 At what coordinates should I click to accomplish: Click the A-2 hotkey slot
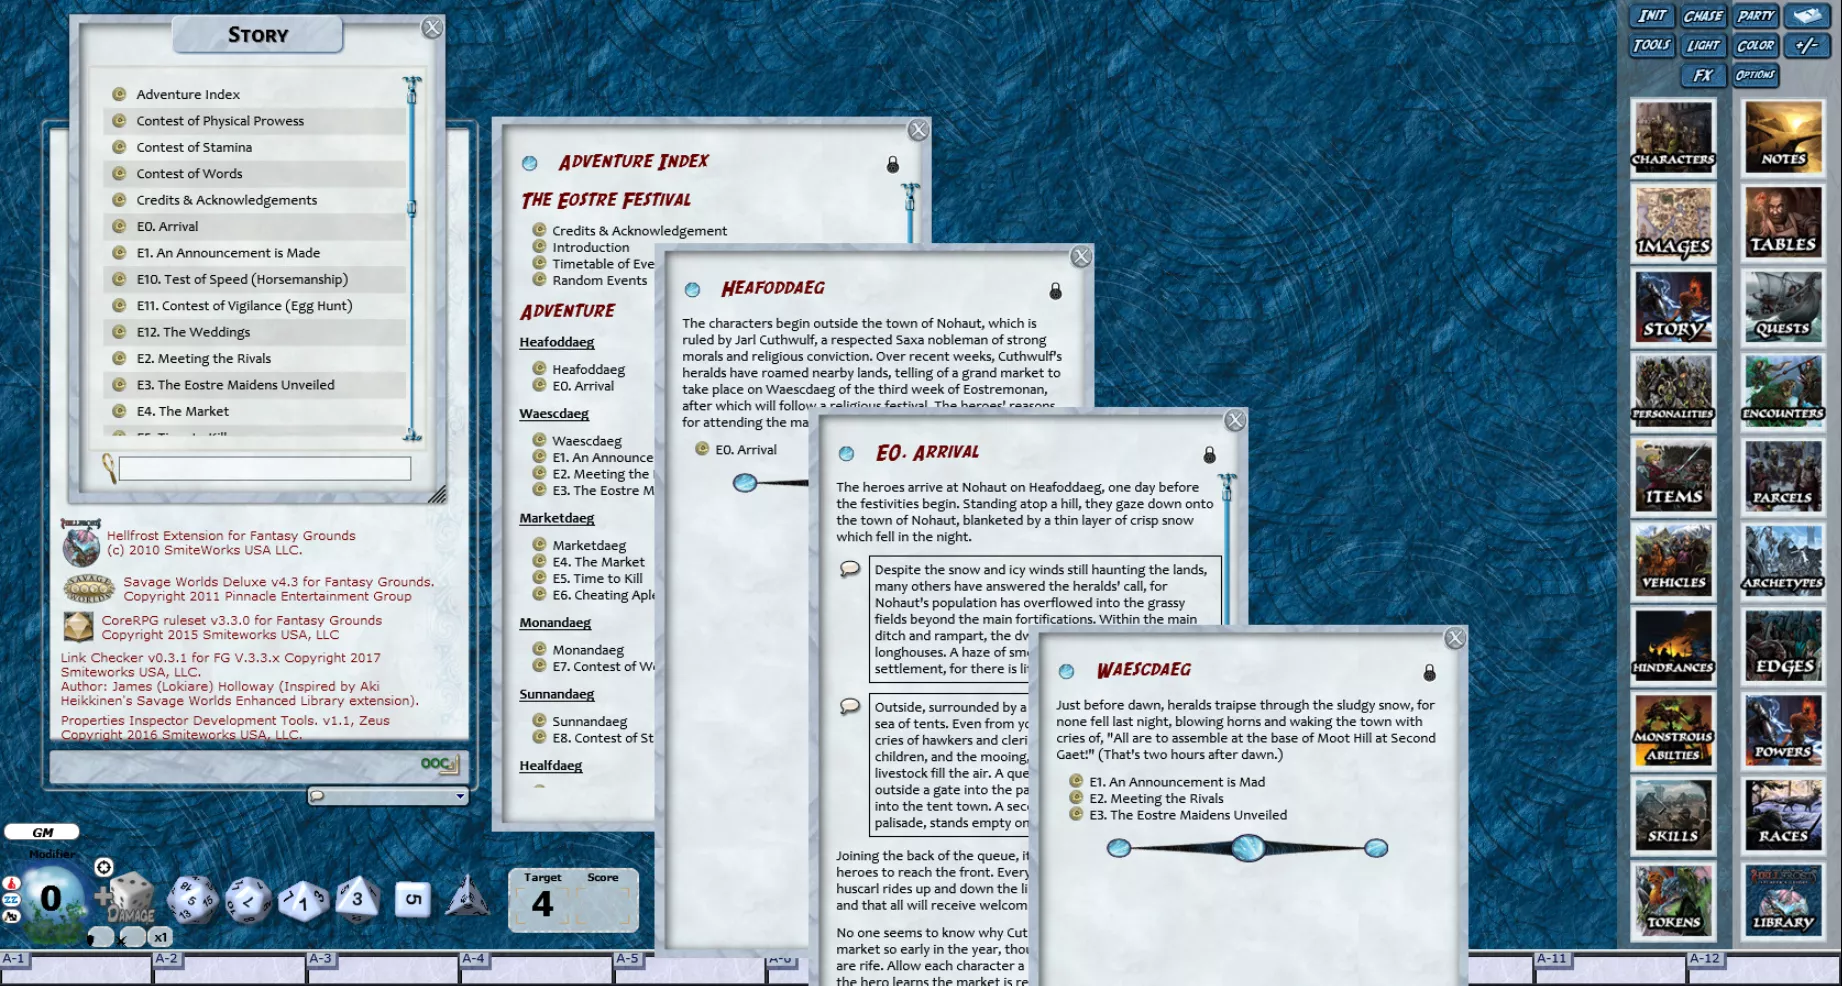pos(229,967)
